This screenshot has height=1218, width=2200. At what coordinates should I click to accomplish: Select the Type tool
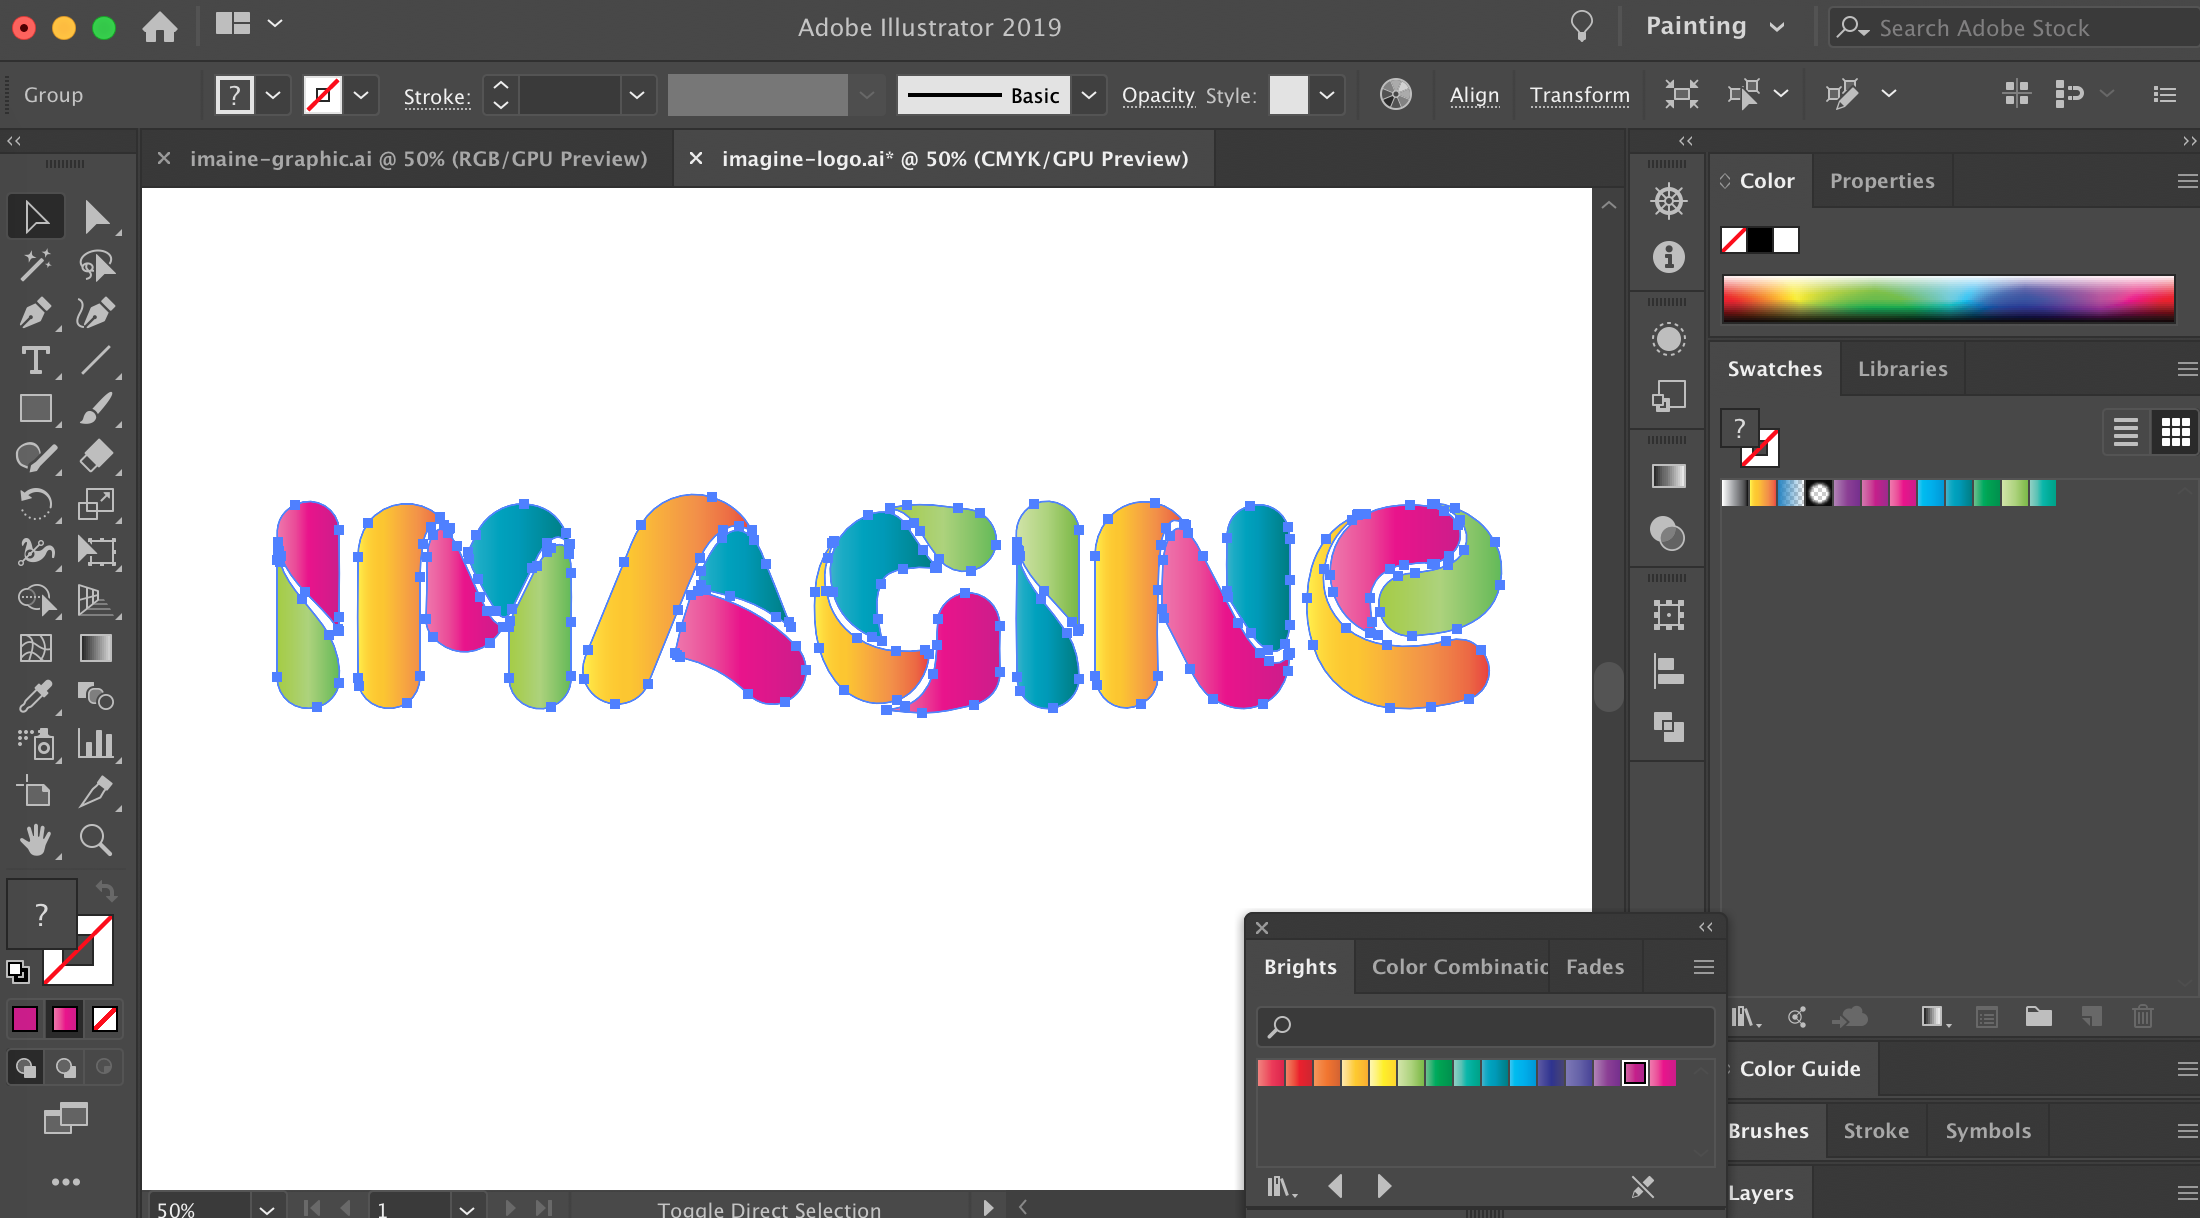(x=36, y=361)
